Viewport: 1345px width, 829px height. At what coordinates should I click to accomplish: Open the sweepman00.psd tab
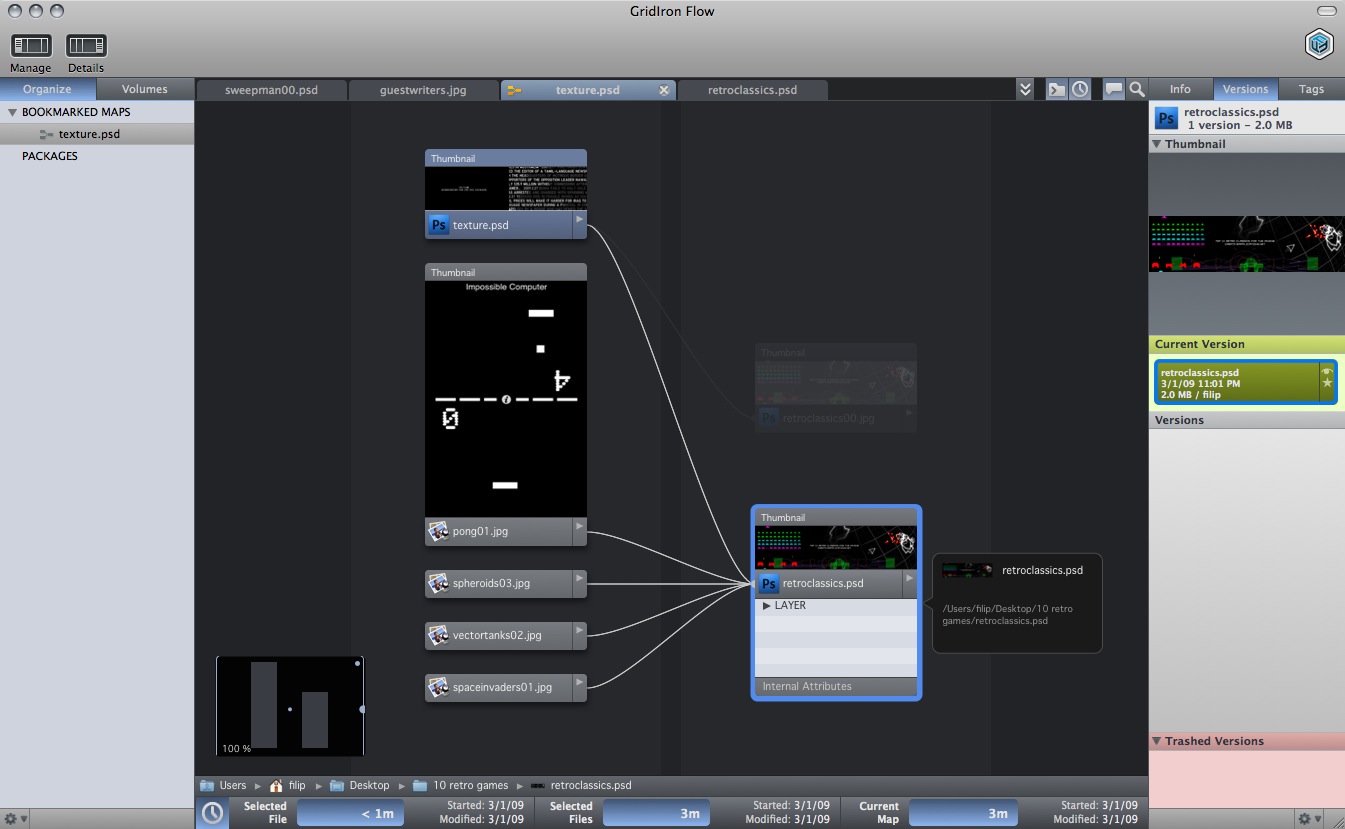click(x=271, y=90)
